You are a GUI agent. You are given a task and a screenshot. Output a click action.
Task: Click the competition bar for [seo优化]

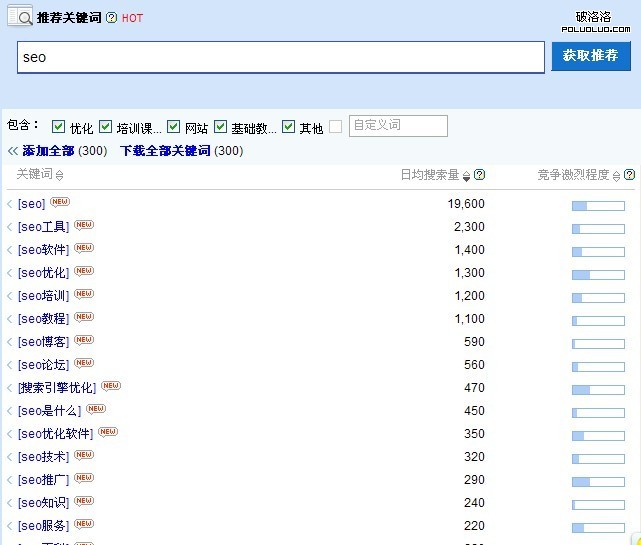tap(597, 274)
